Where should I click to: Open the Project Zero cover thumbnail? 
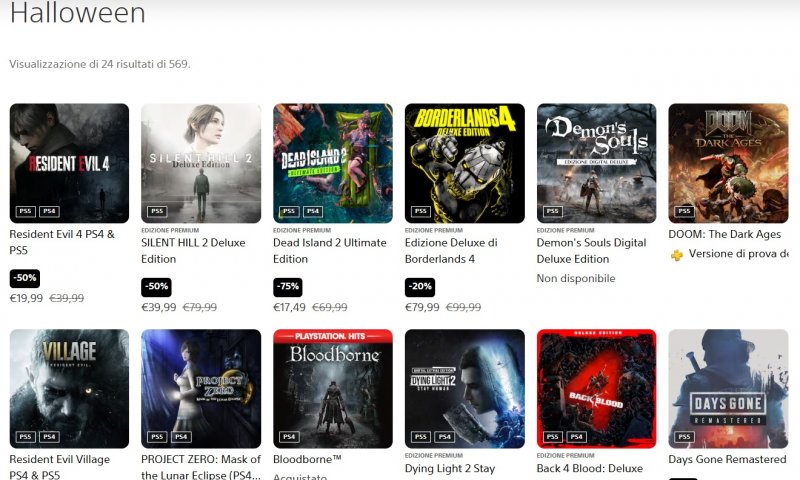point(201,389)
